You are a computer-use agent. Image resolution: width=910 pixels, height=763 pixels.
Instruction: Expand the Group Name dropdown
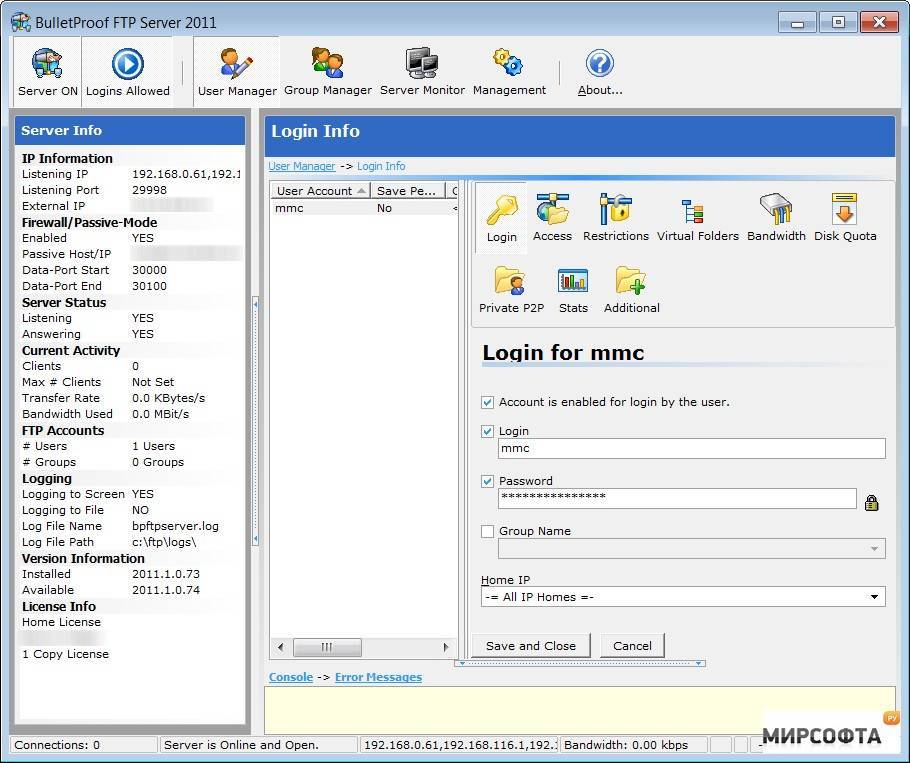coord(874,548)
